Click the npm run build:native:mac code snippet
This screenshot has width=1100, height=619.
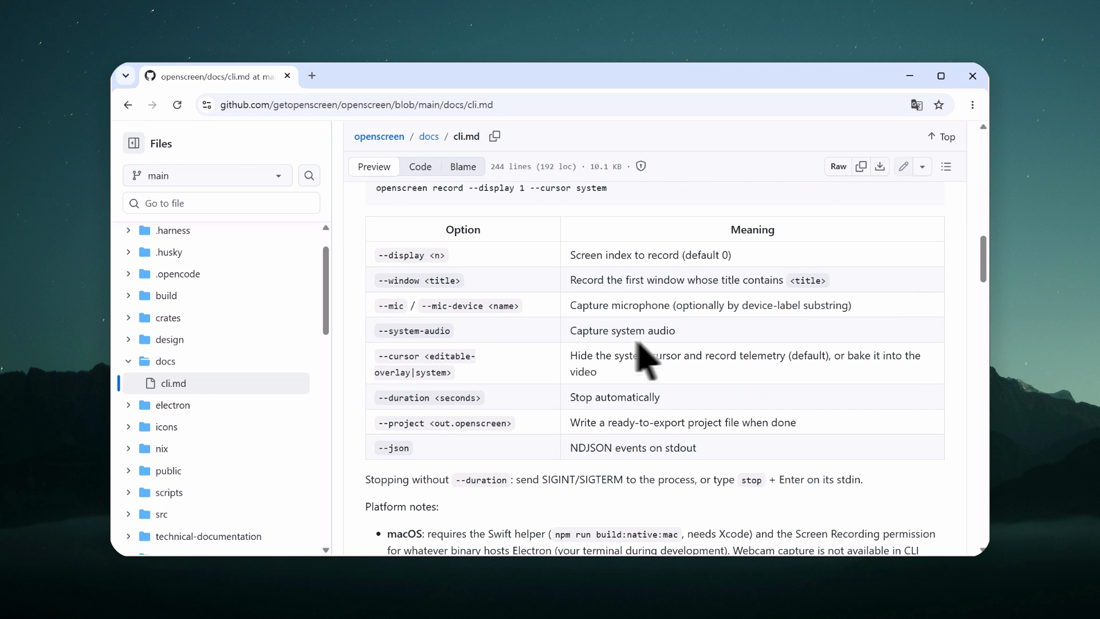(616, 535)
